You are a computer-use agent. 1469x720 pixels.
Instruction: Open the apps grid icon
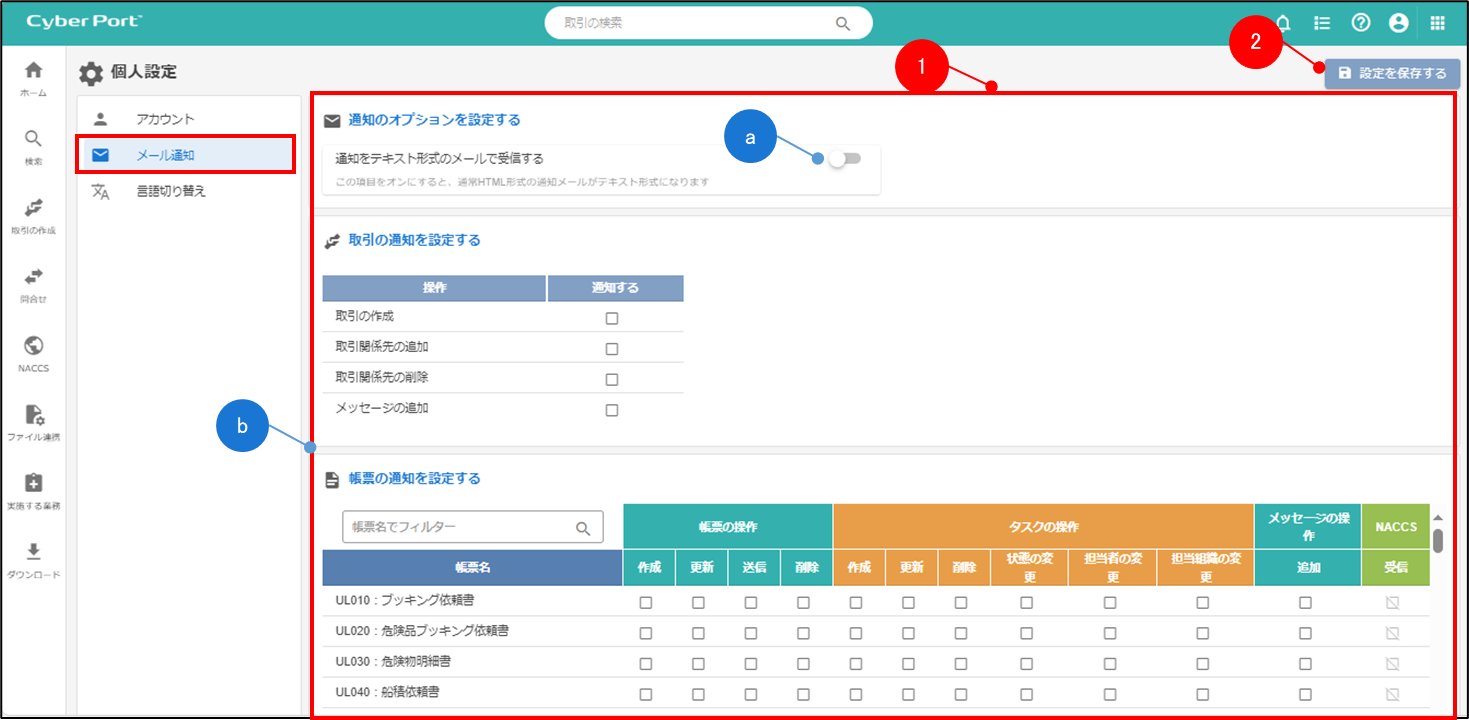tap(1437, 23)
